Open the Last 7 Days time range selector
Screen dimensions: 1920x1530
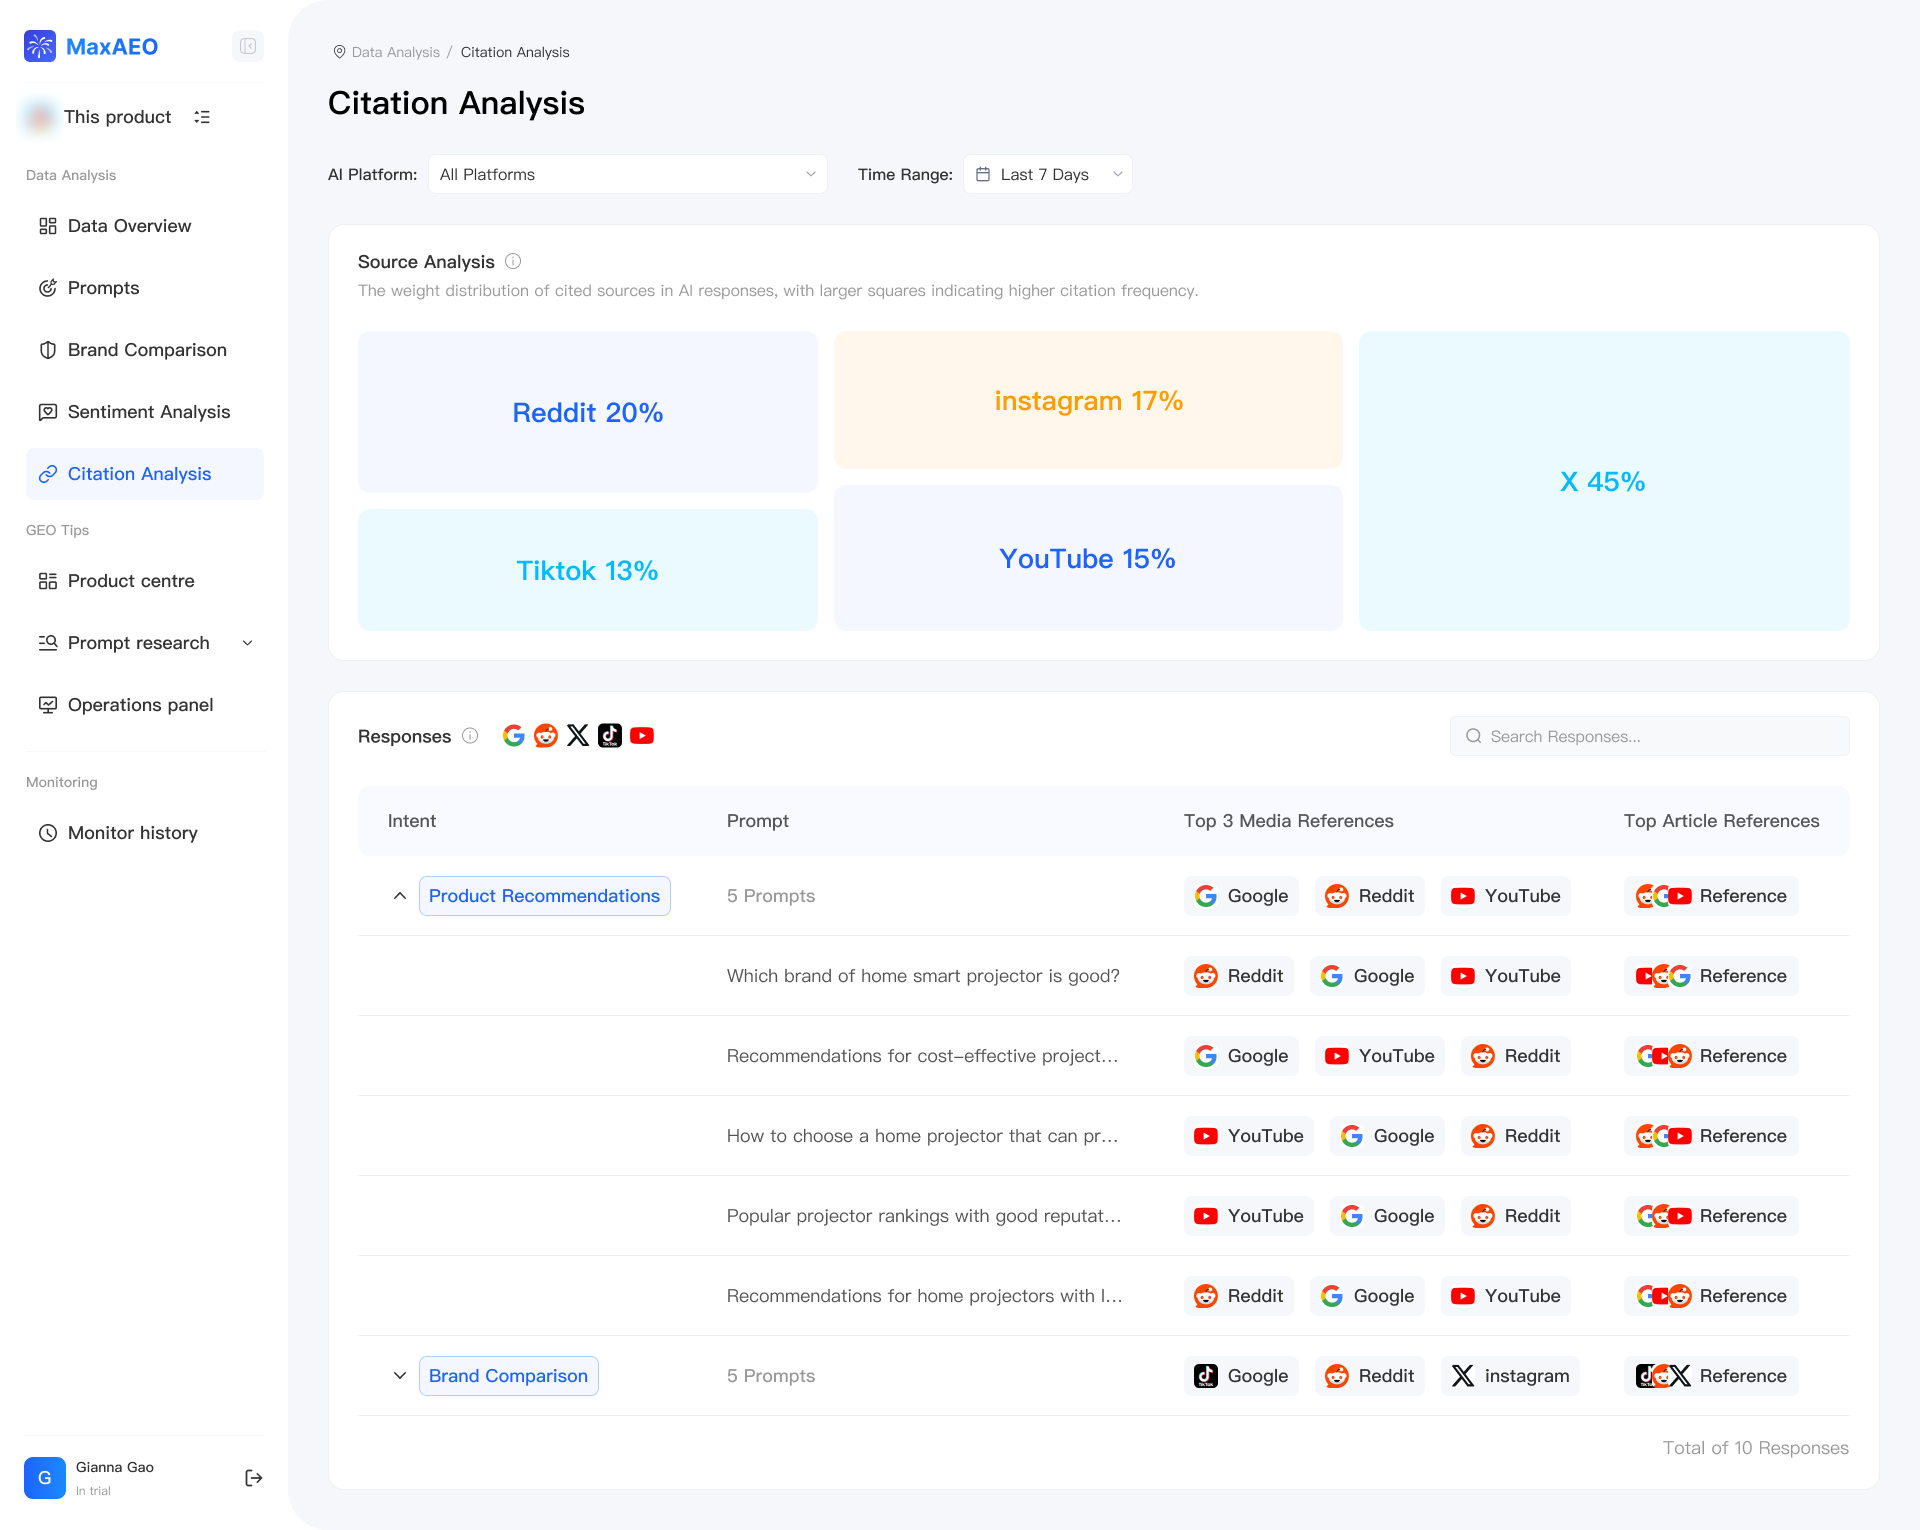(x=1047, y=173)
